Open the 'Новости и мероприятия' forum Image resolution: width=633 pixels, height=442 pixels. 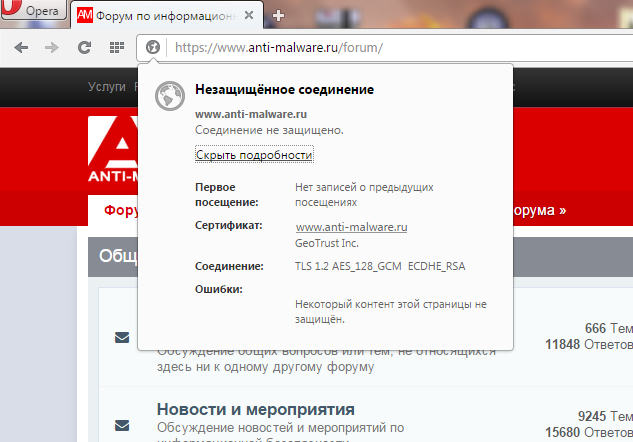[x=256, y=409]
